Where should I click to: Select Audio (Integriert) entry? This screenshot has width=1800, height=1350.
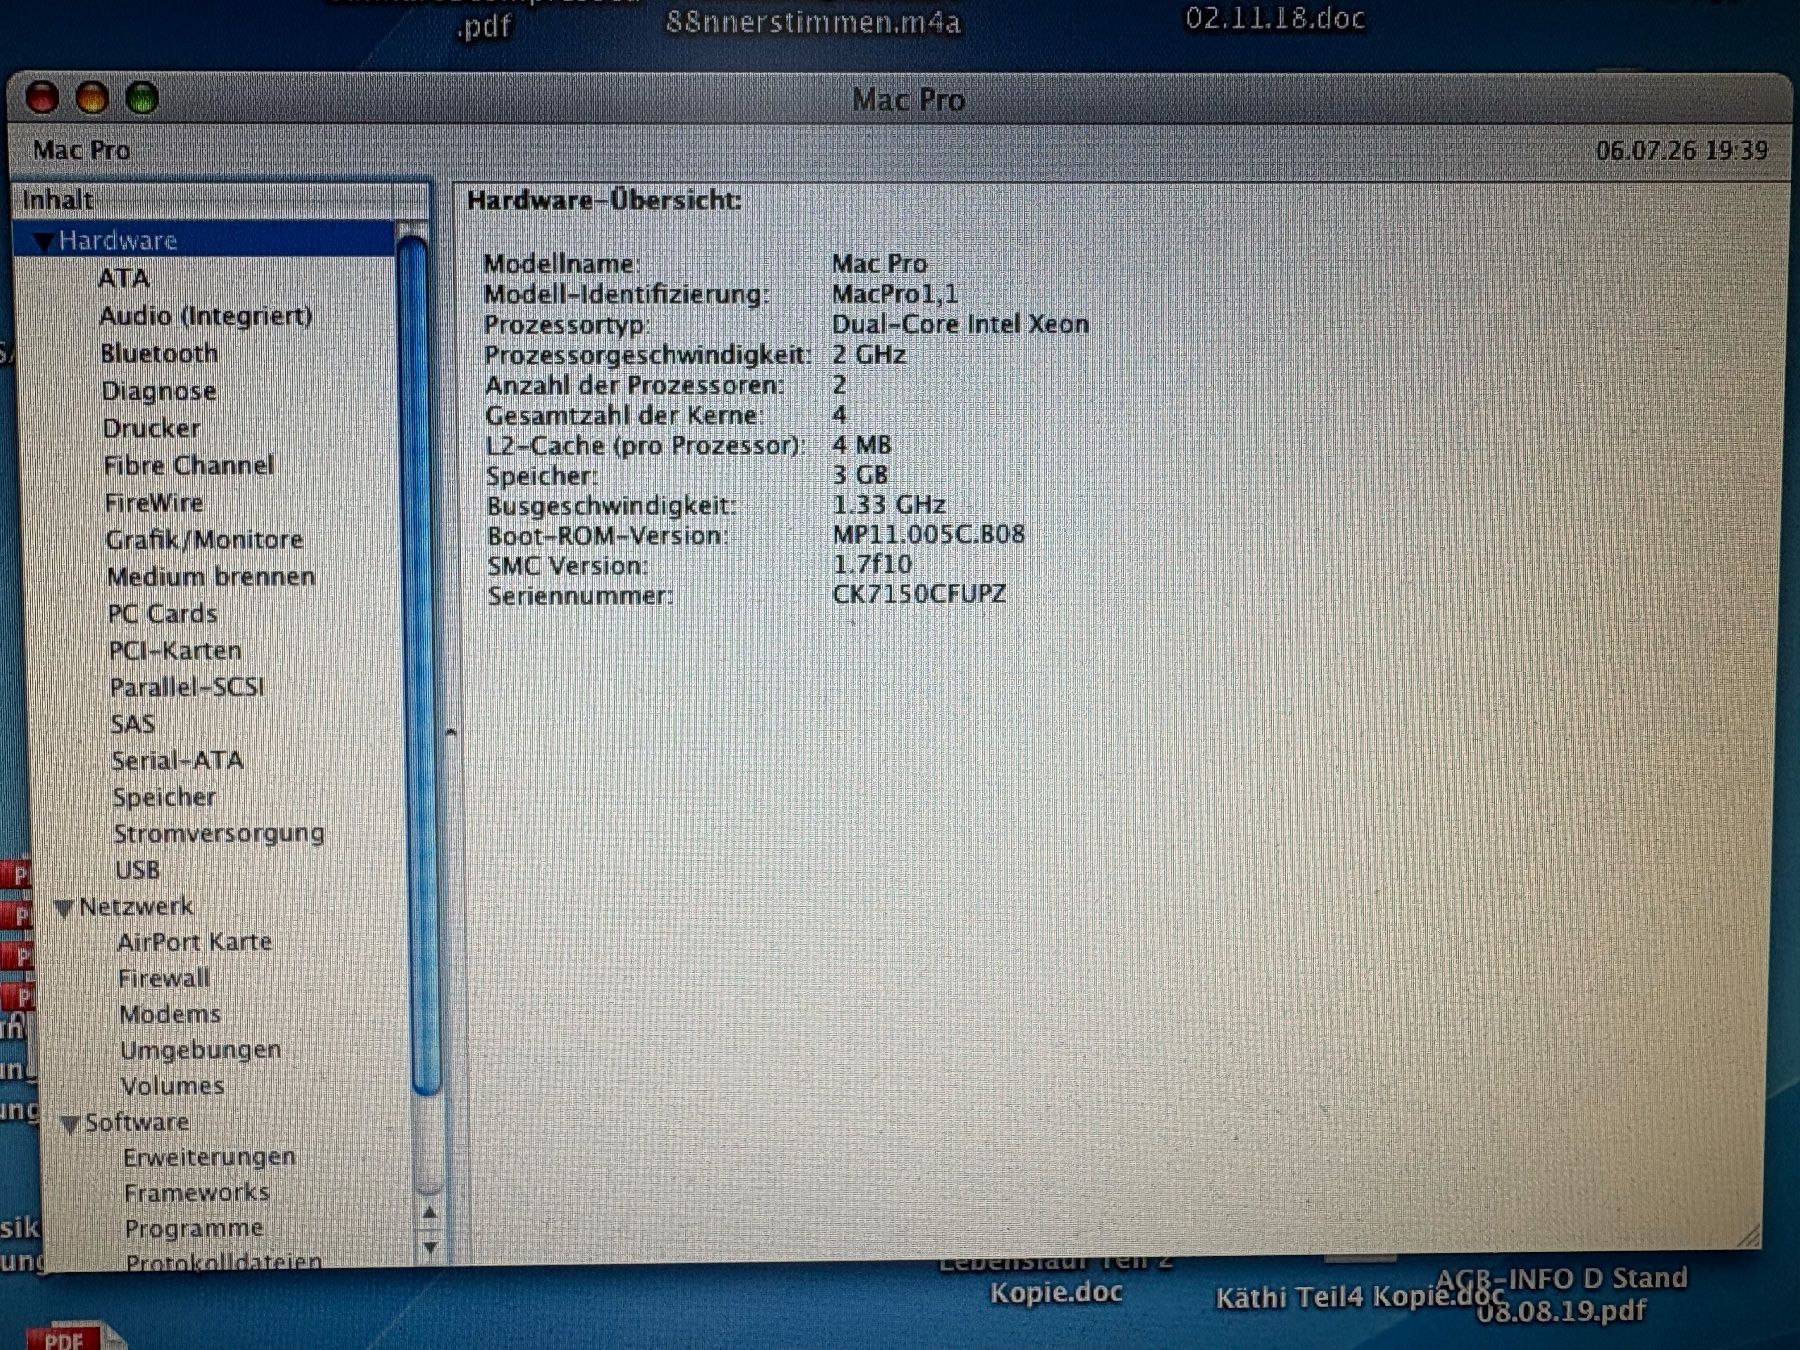pos(206,316)
